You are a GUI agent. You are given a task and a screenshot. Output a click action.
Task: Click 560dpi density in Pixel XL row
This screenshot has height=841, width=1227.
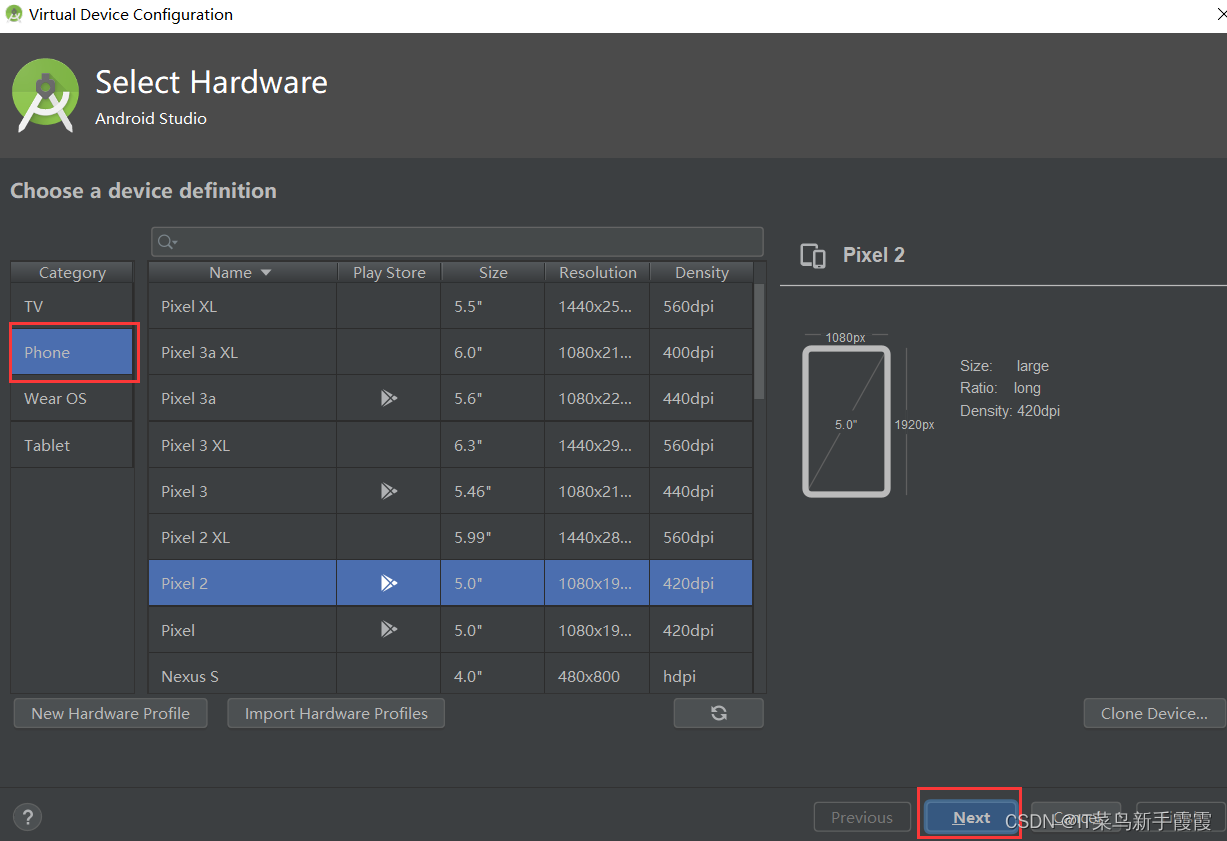[702, 306]
